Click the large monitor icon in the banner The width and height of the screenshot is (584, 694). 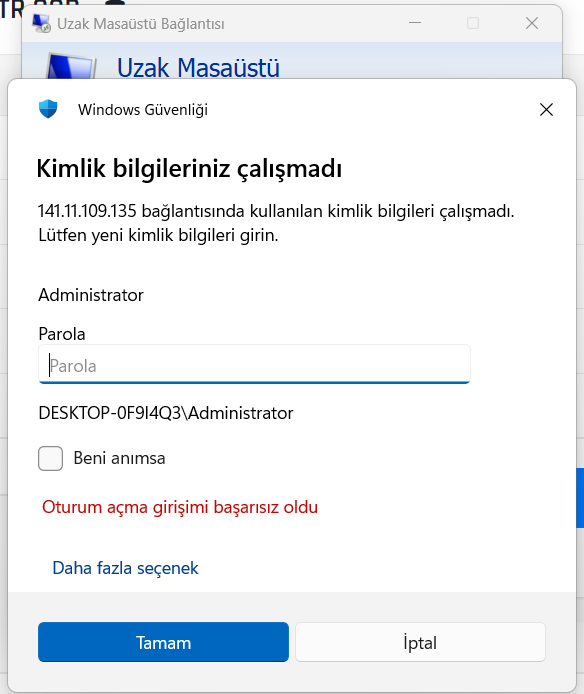pos(71,66)
